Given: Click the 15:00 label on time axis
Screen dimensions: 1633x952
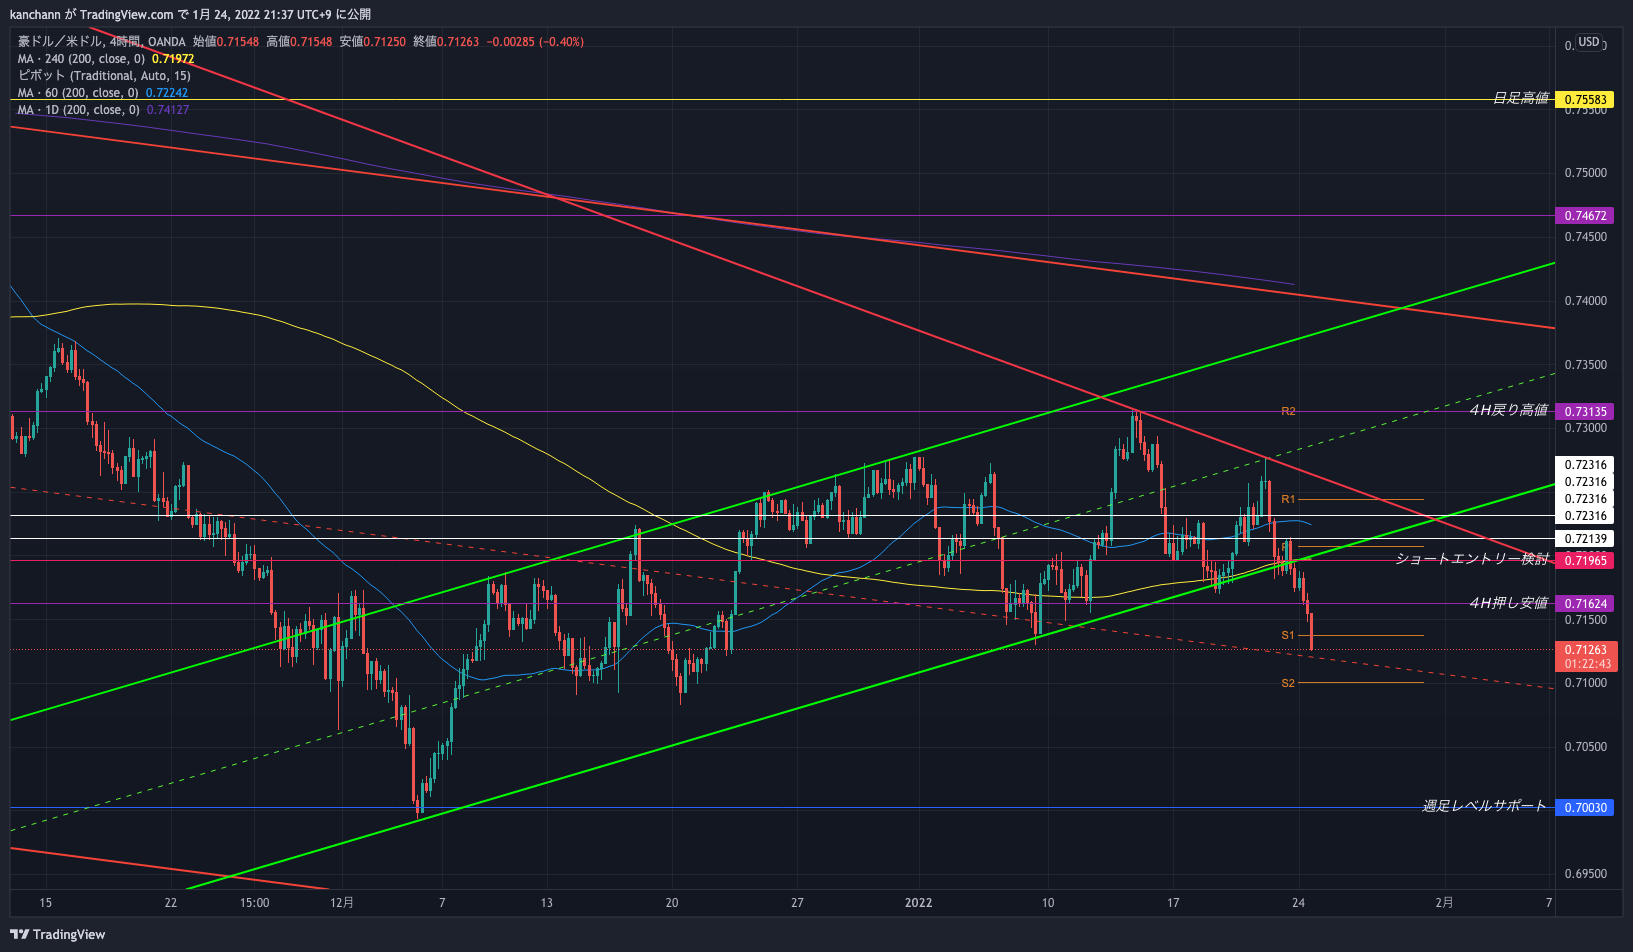Looking at the screenshot, I should 254,902.
